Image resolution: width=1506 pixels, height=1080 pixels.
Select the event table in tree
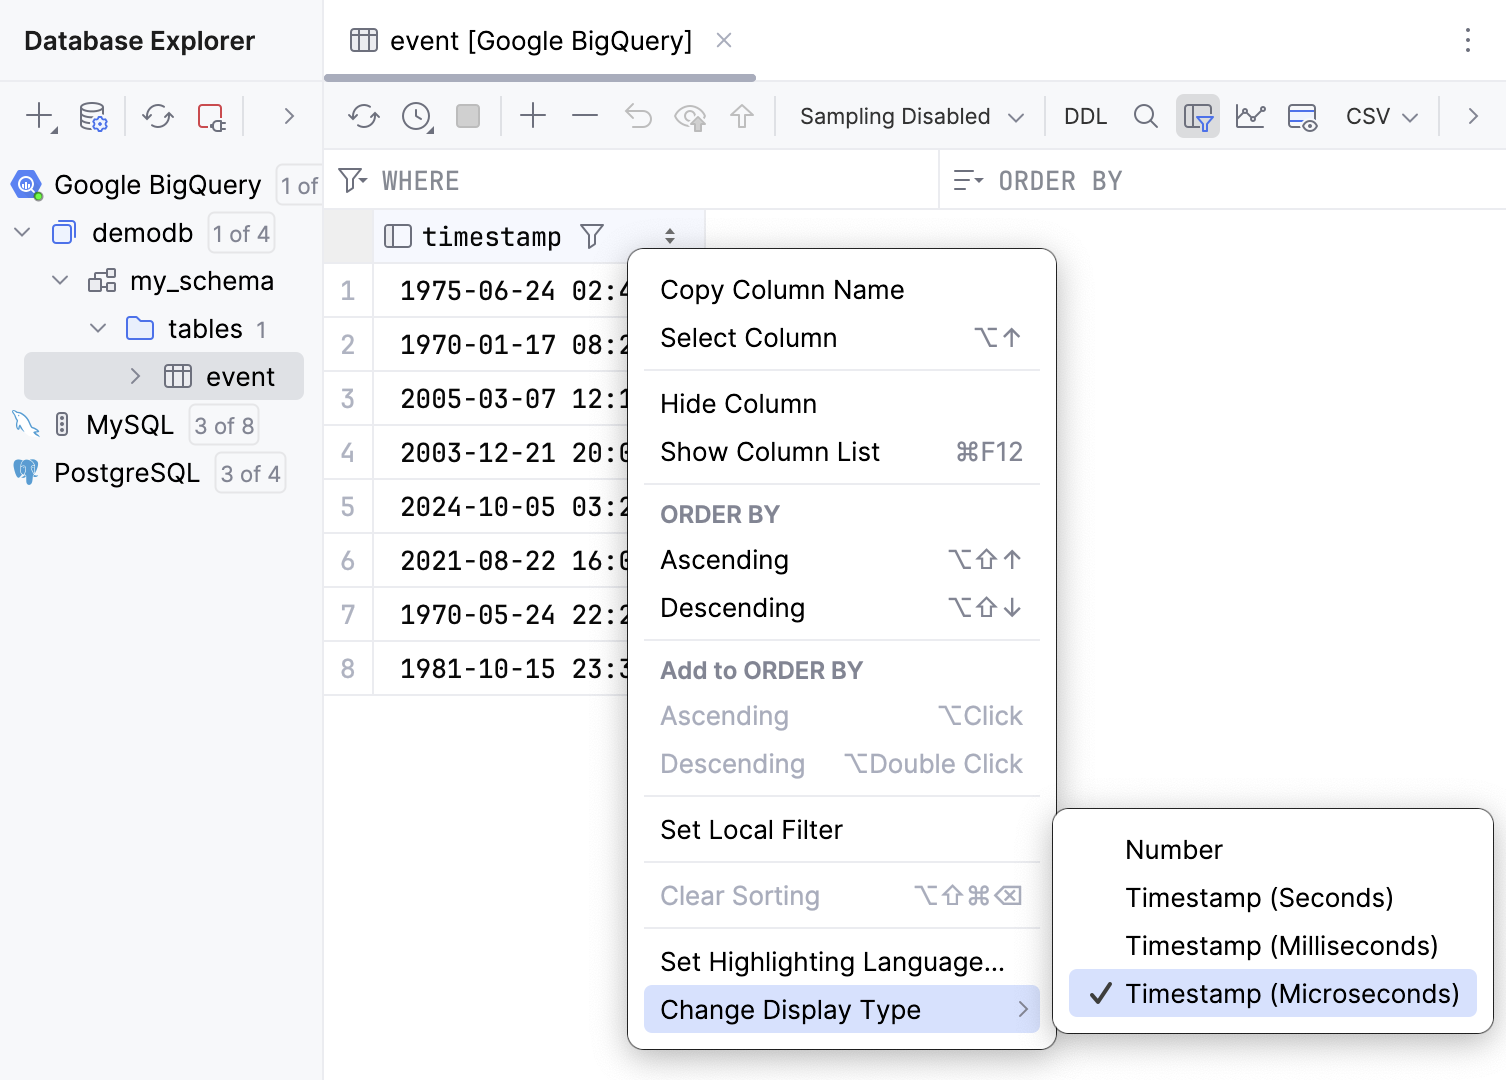(x=239, y=377)
